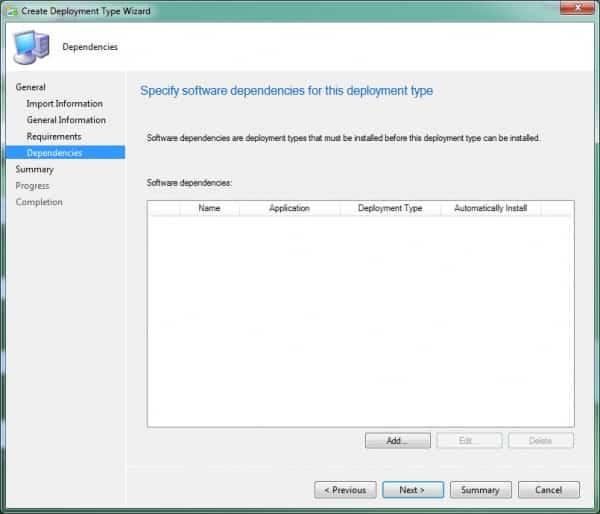Go back with the < Previous button
Image resolution: width=600 pixels, height=514 pixels.
click(345, 490)
